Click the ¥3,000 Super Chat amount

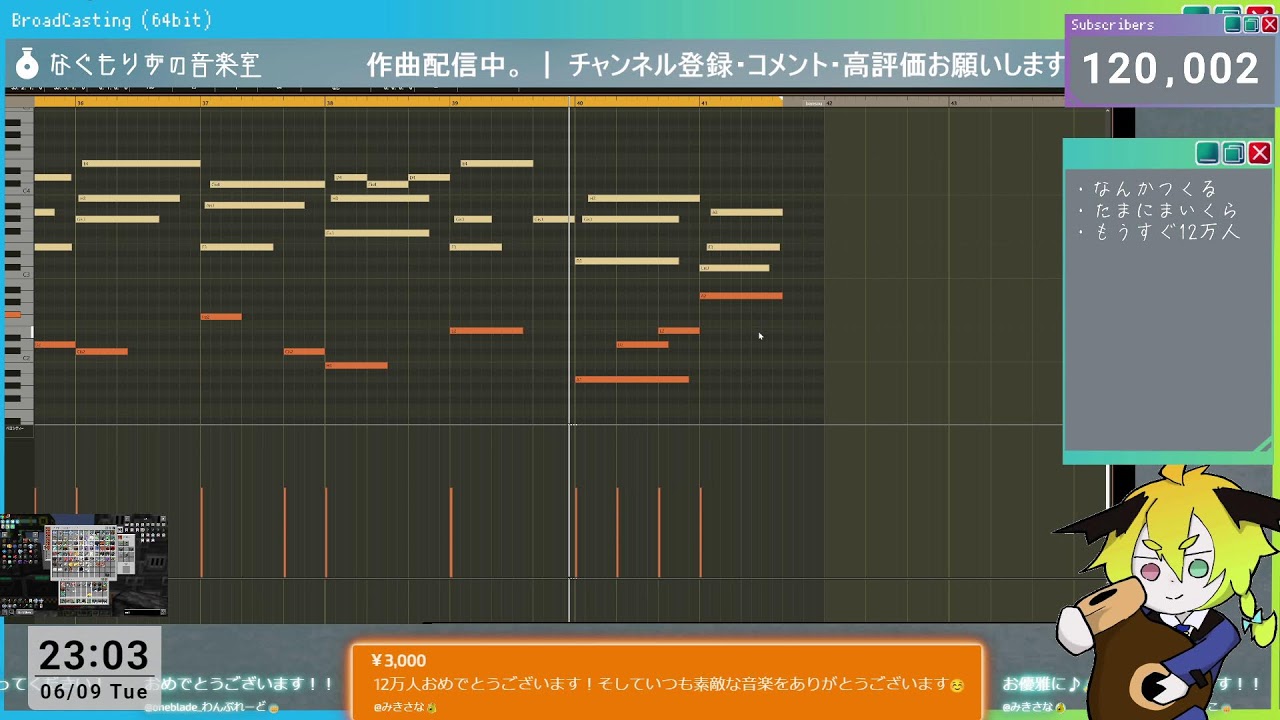point(398,661)
